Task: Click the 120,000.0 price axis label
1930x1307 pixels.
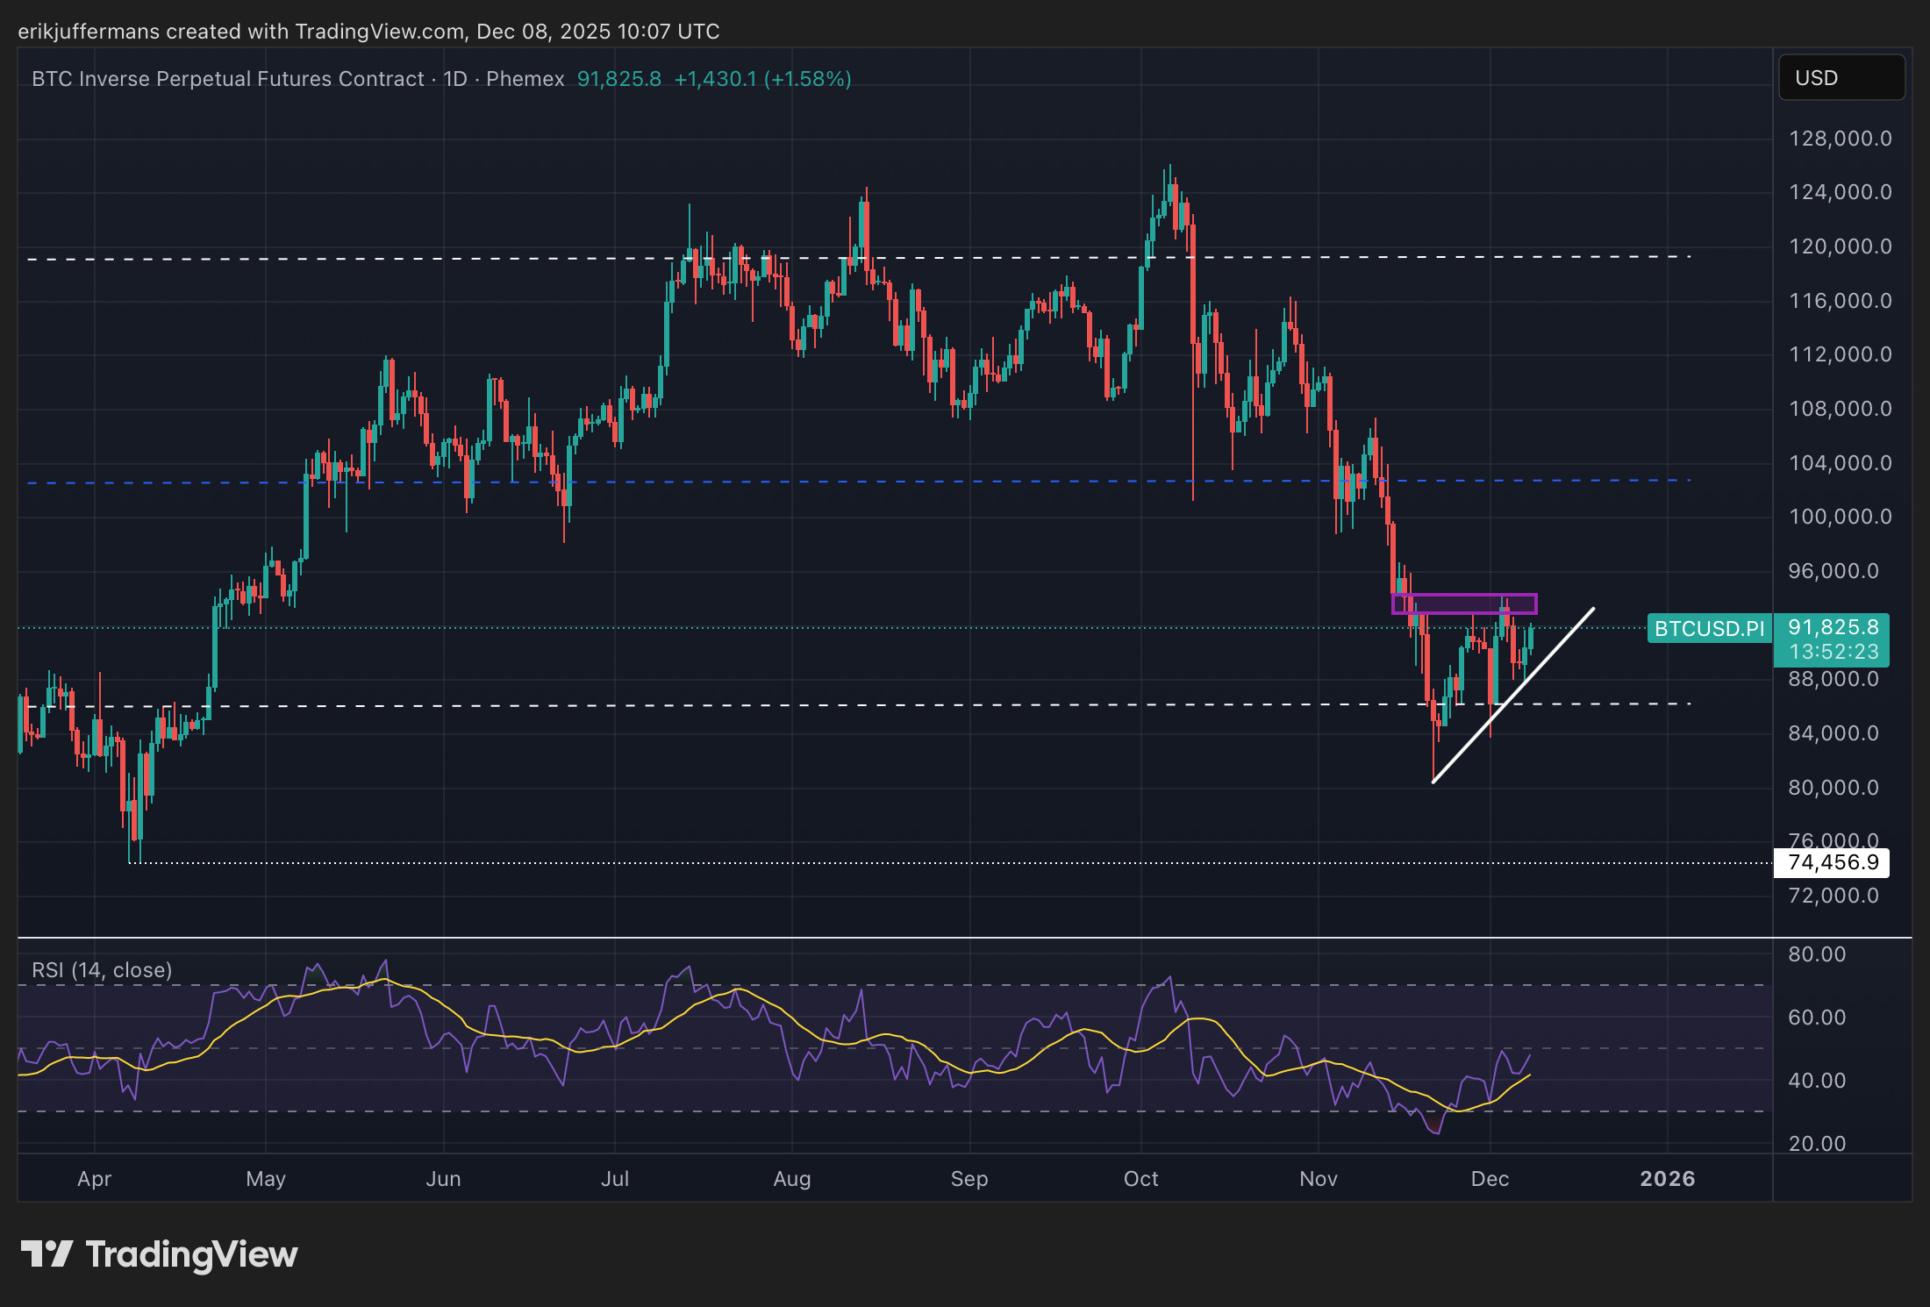Action: click(1839, 246)
